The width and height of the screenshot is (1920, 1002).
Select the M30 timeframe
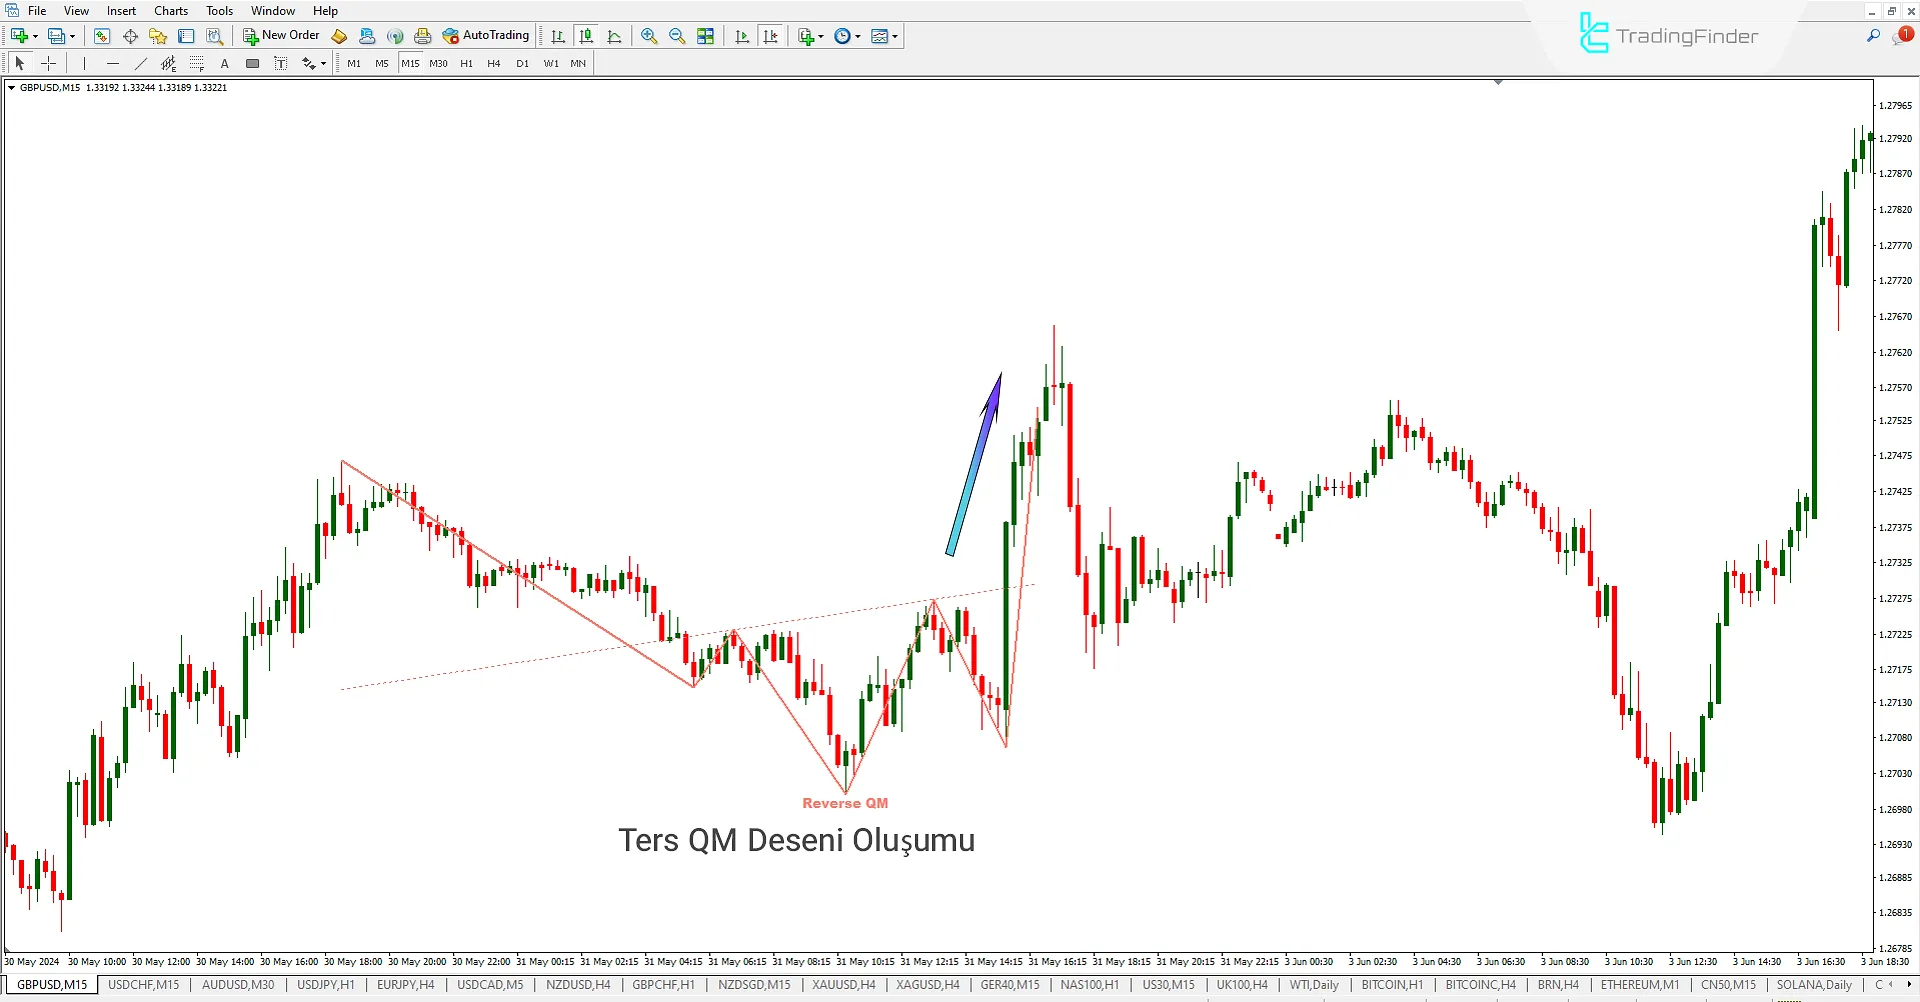[x=438, y=62]
